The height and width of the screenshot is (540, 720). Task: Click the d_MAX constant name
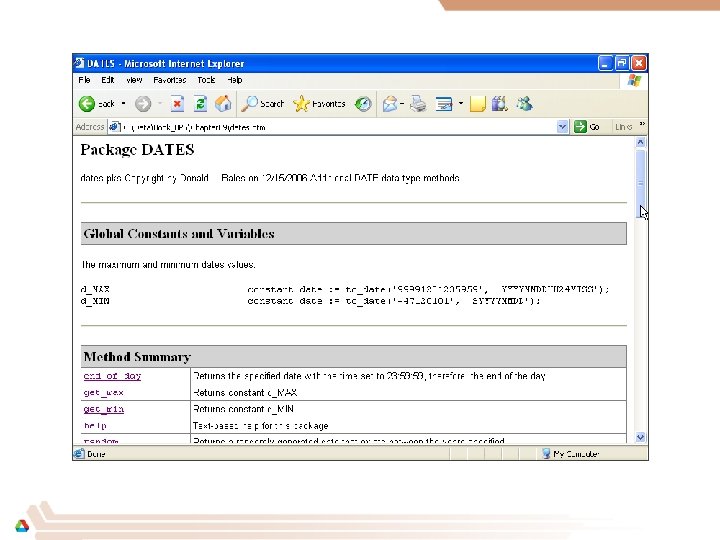[x=95, y=289]
